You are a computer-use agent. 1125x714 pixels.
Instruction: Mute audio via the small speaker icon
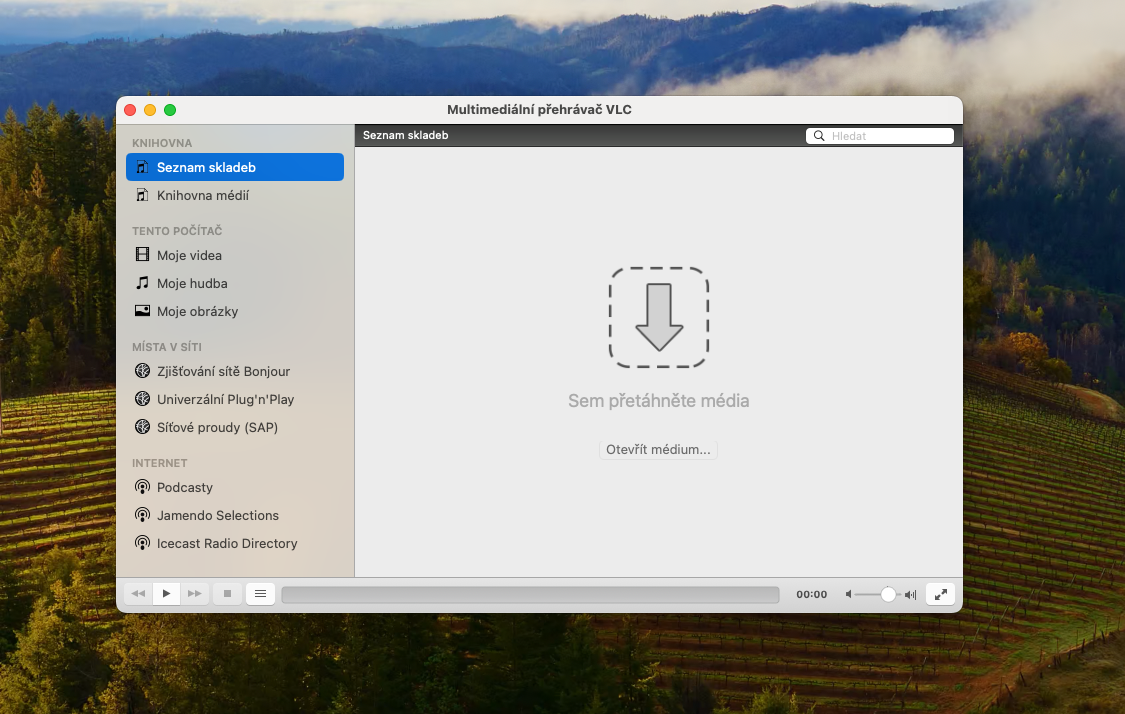(x=849, y=594)
